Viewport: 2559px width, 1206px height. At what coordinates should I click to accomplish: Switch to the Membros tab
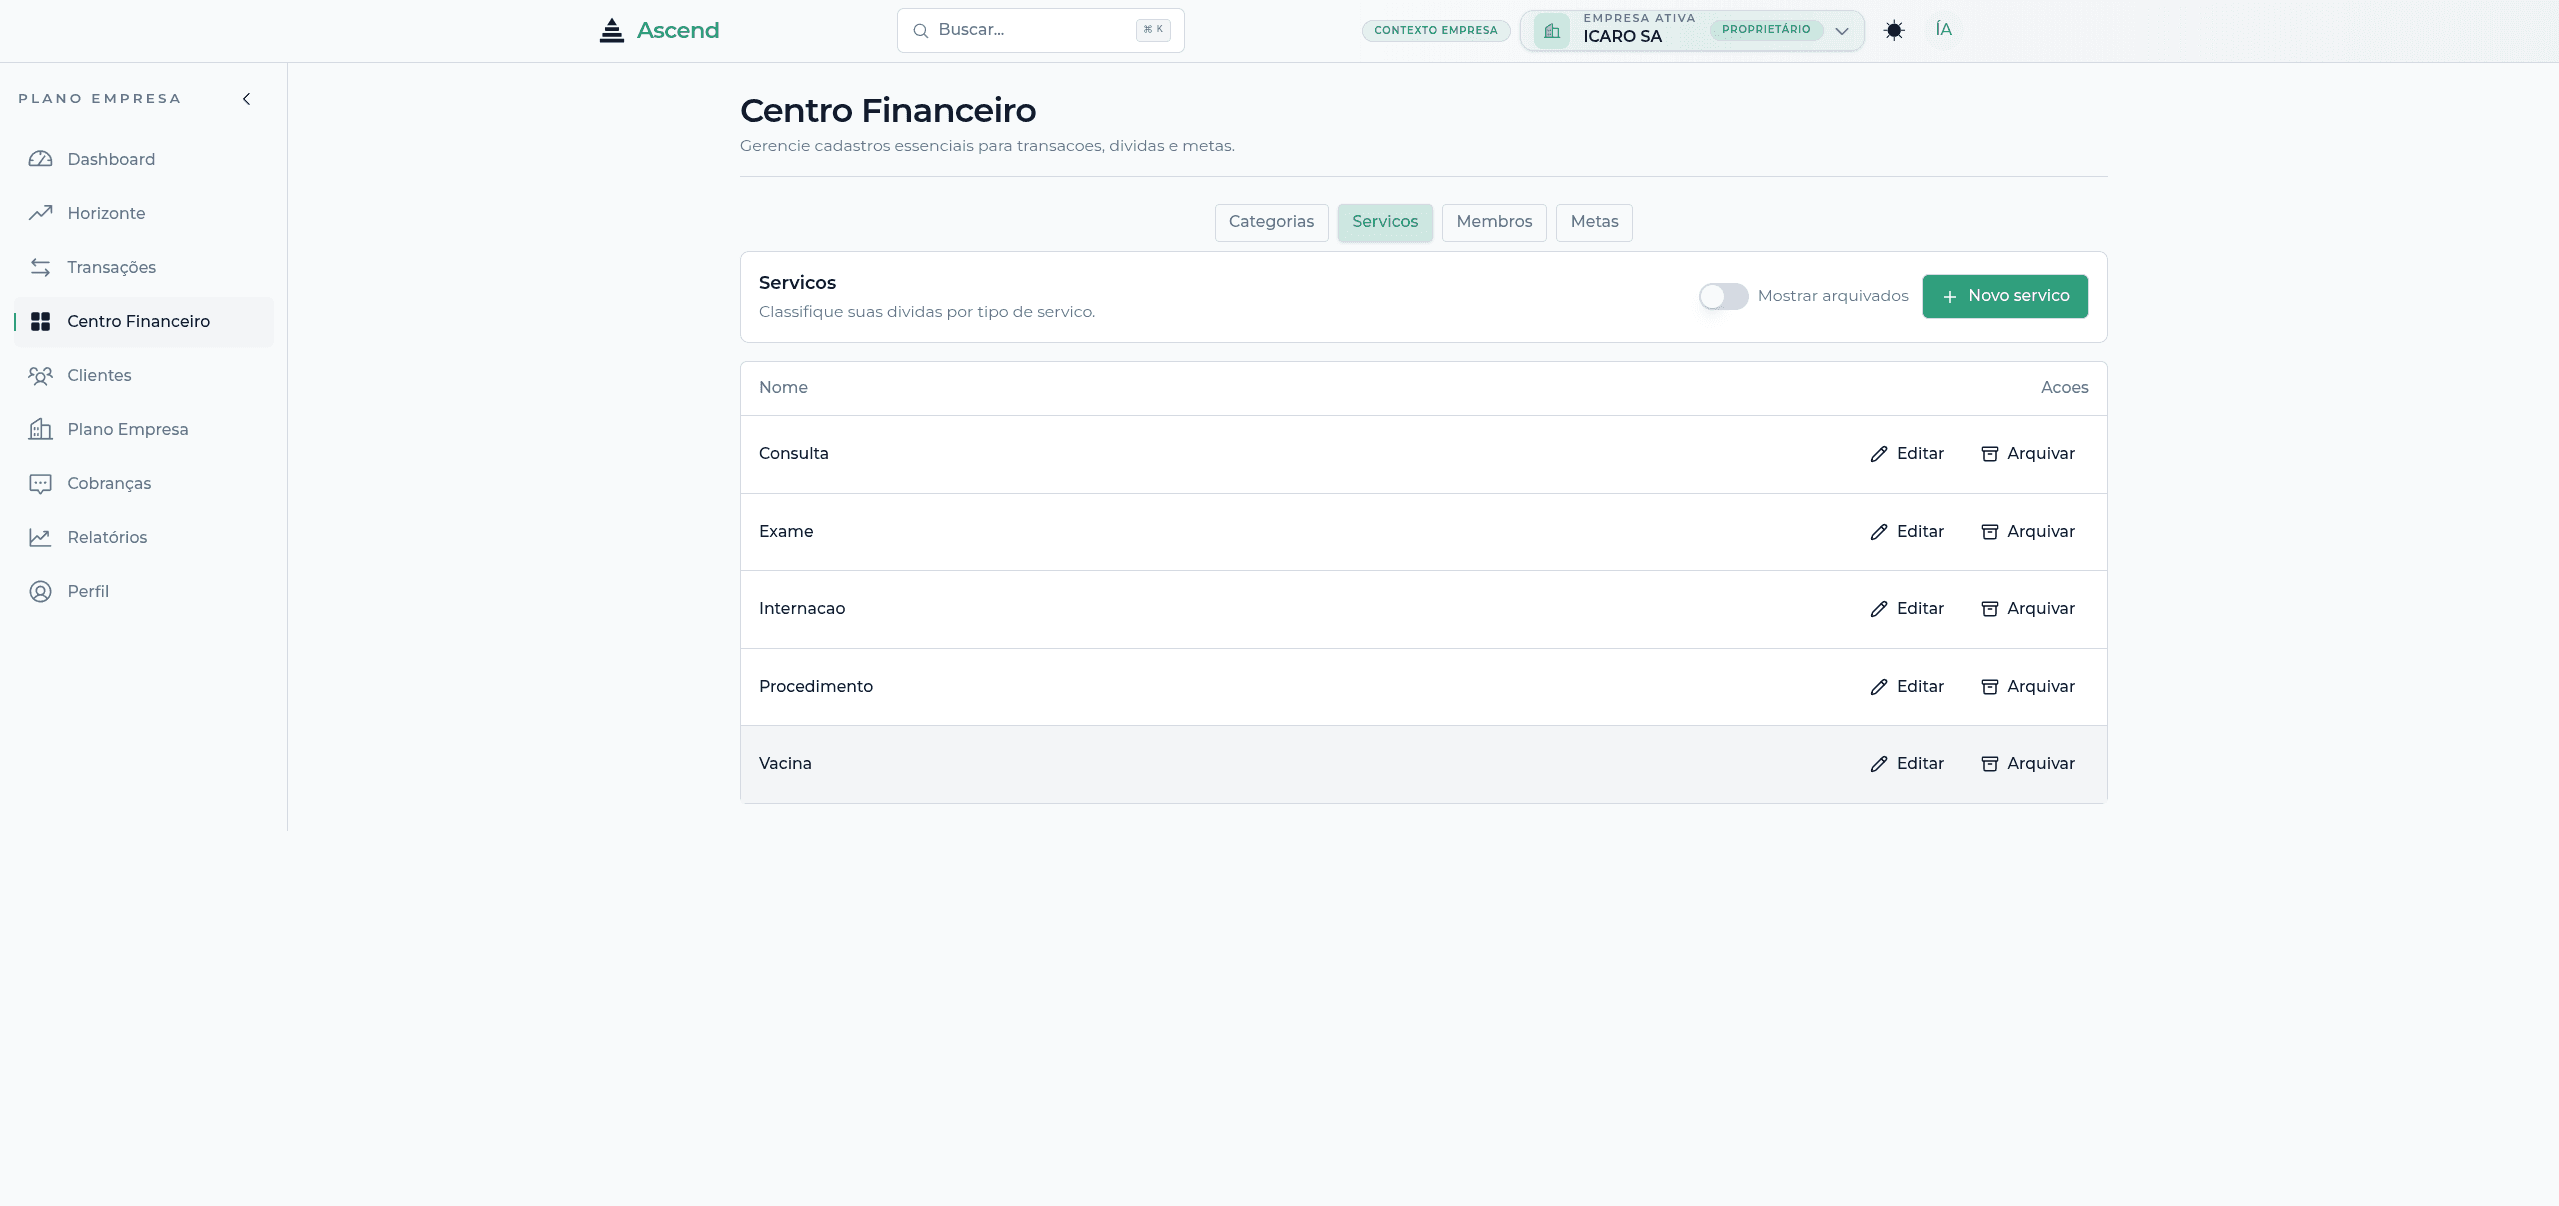pyautogui.click(x=1493, y=222)
